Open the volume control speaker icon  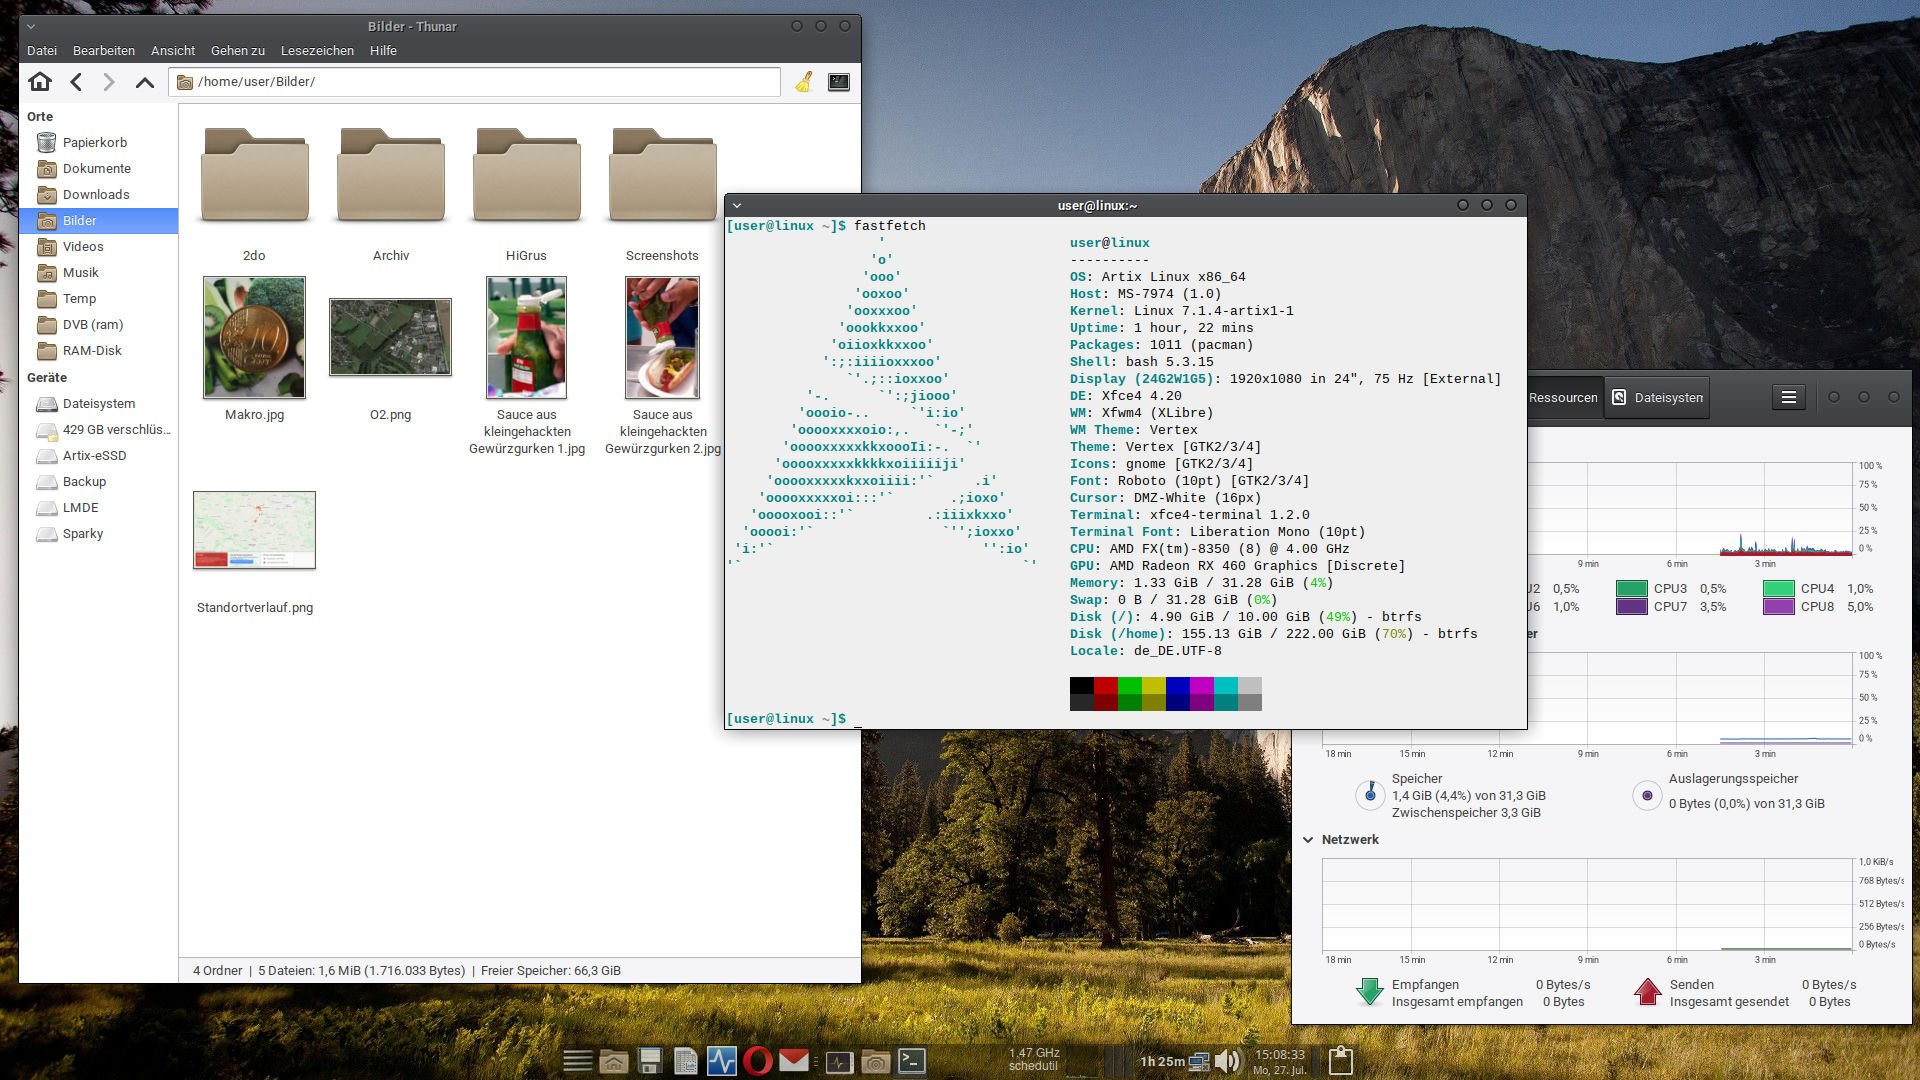(x=1228, y=1061)
